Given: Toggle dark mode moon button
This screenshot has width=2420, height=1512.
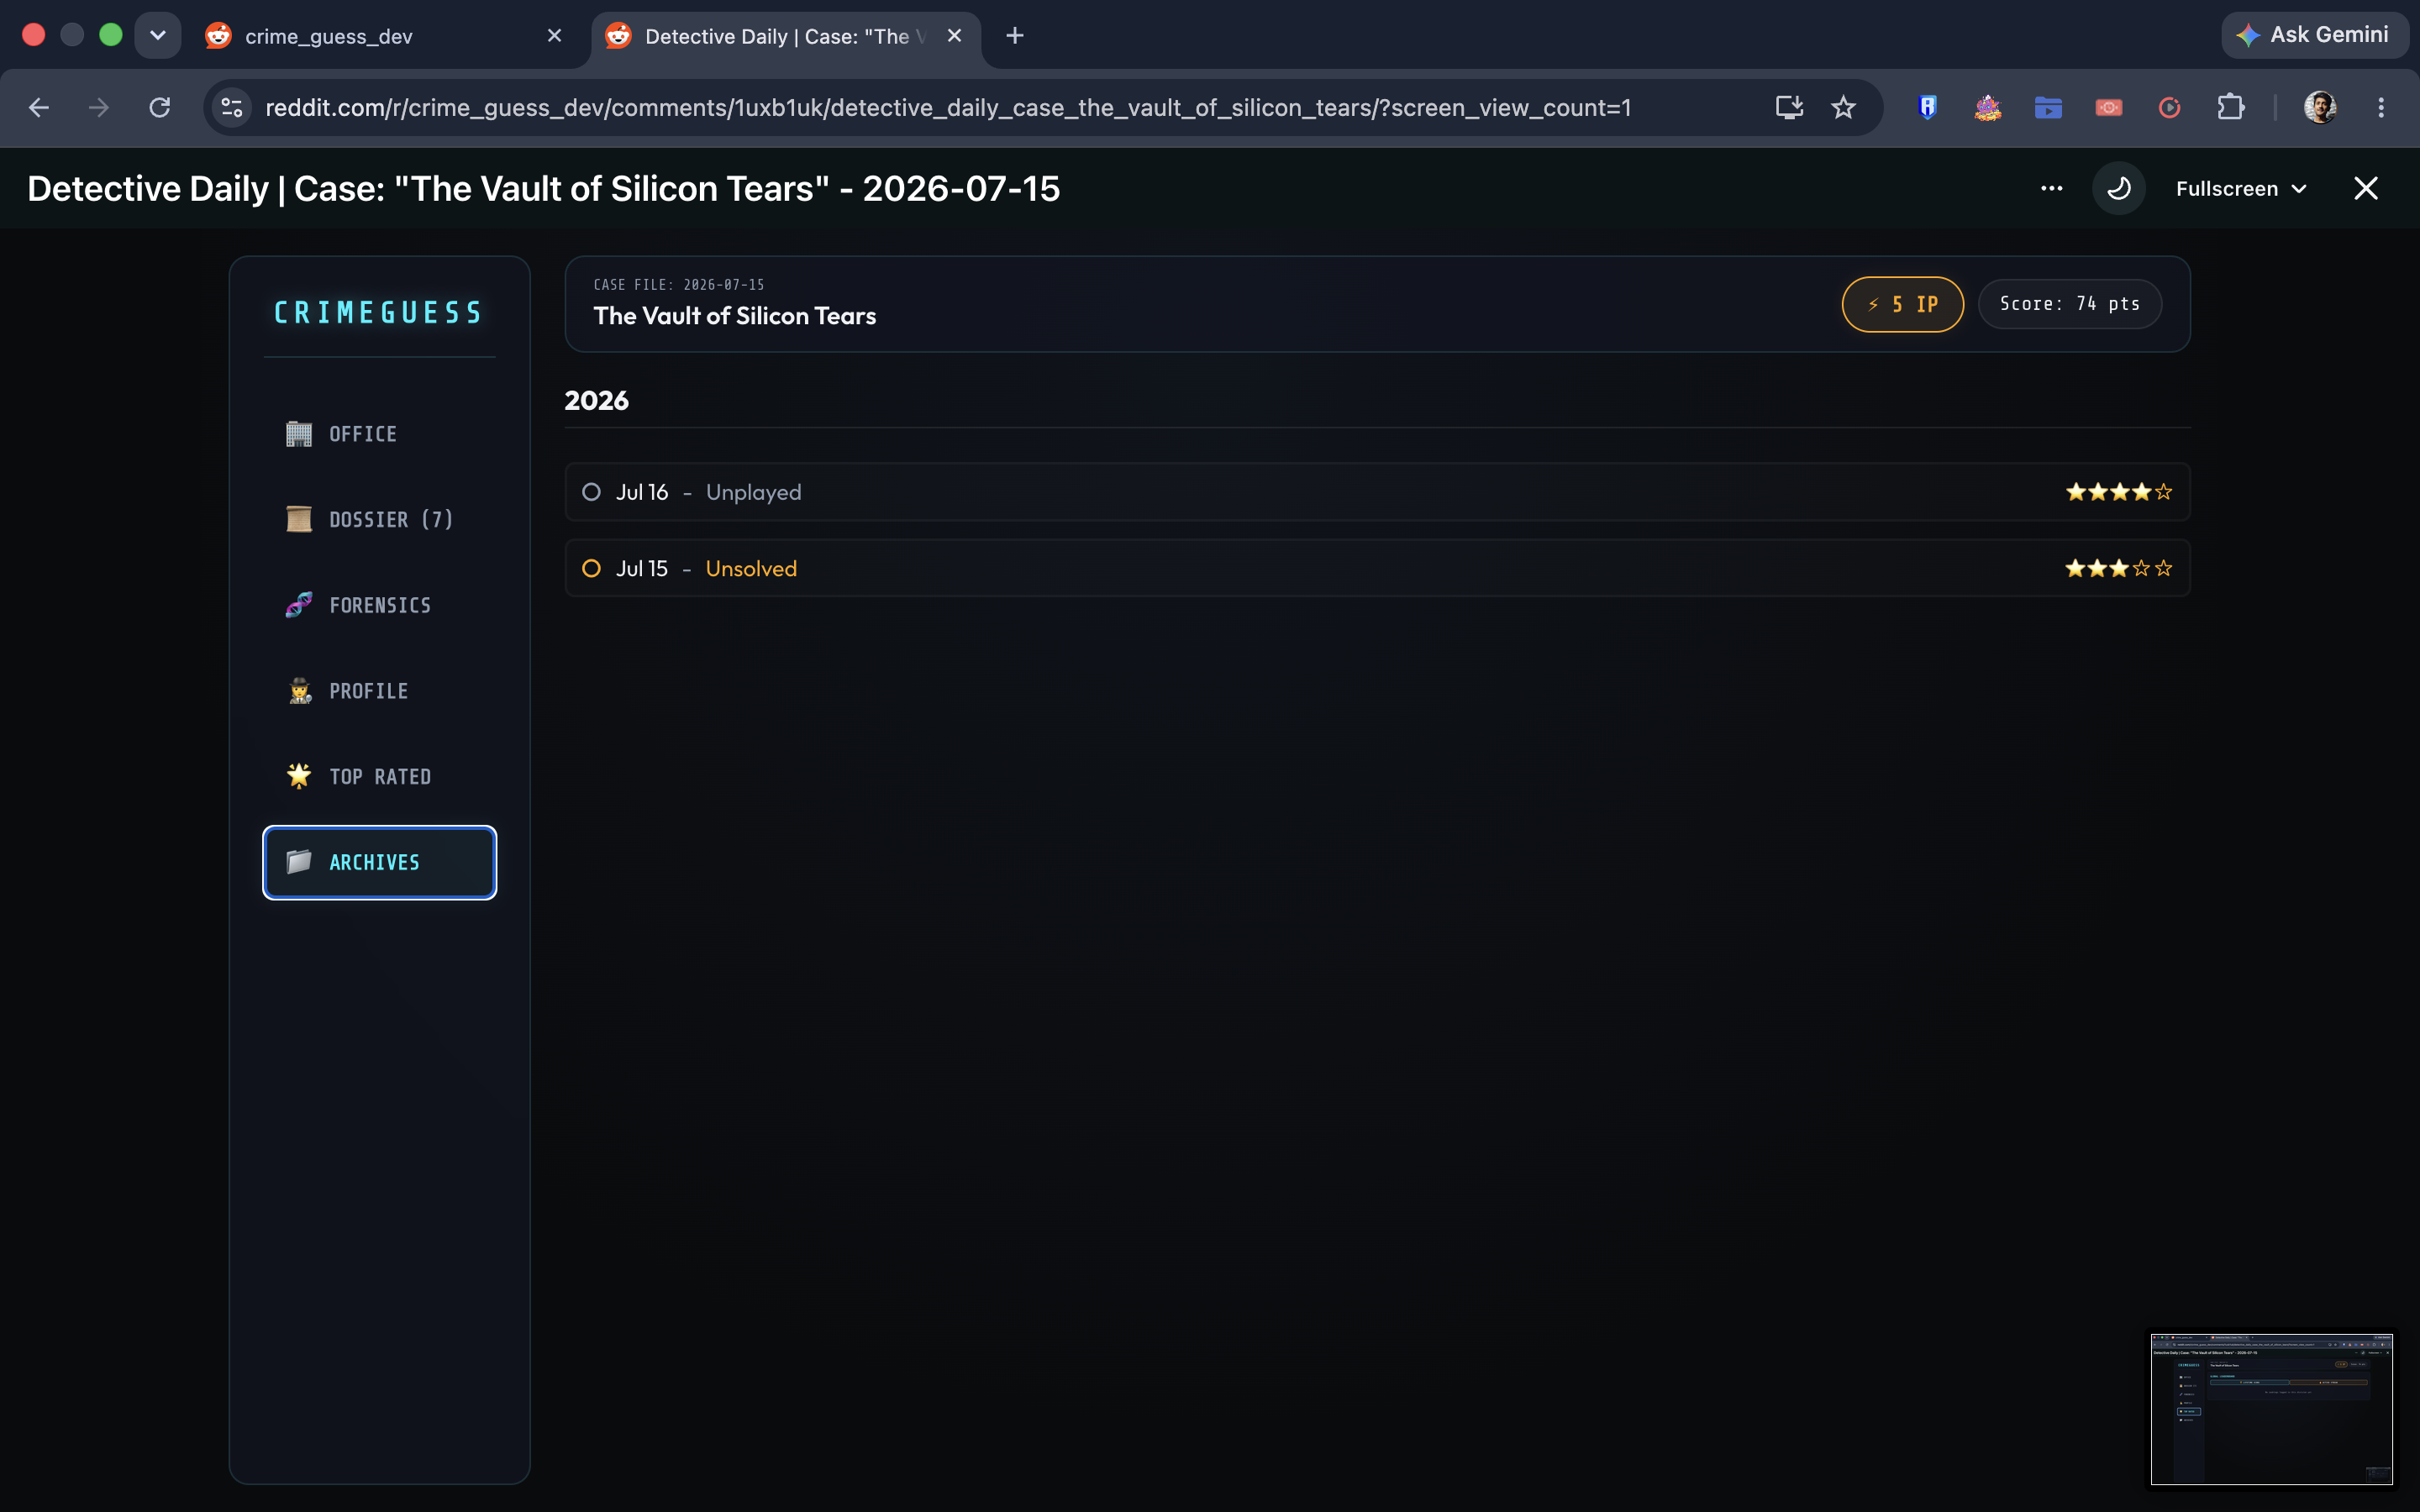Looking at the screenshot, I should (x=2118, y=189).
